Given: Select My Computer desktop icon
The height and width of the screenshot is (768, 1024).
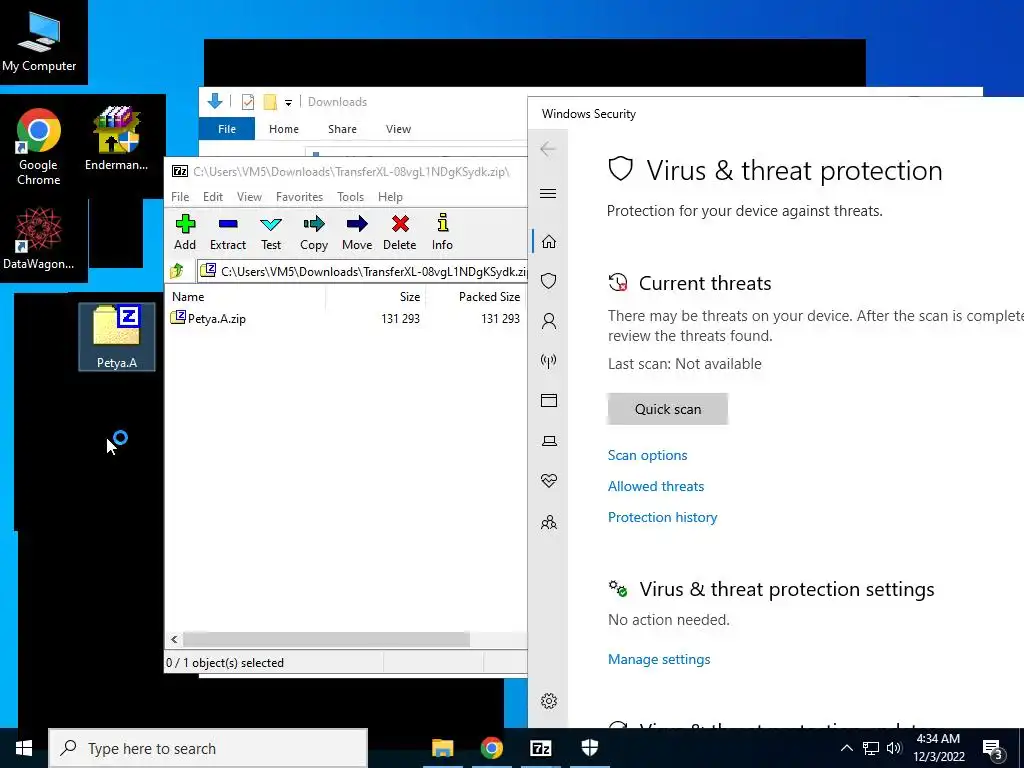Looking at the screenshot, I should (39, 42).
